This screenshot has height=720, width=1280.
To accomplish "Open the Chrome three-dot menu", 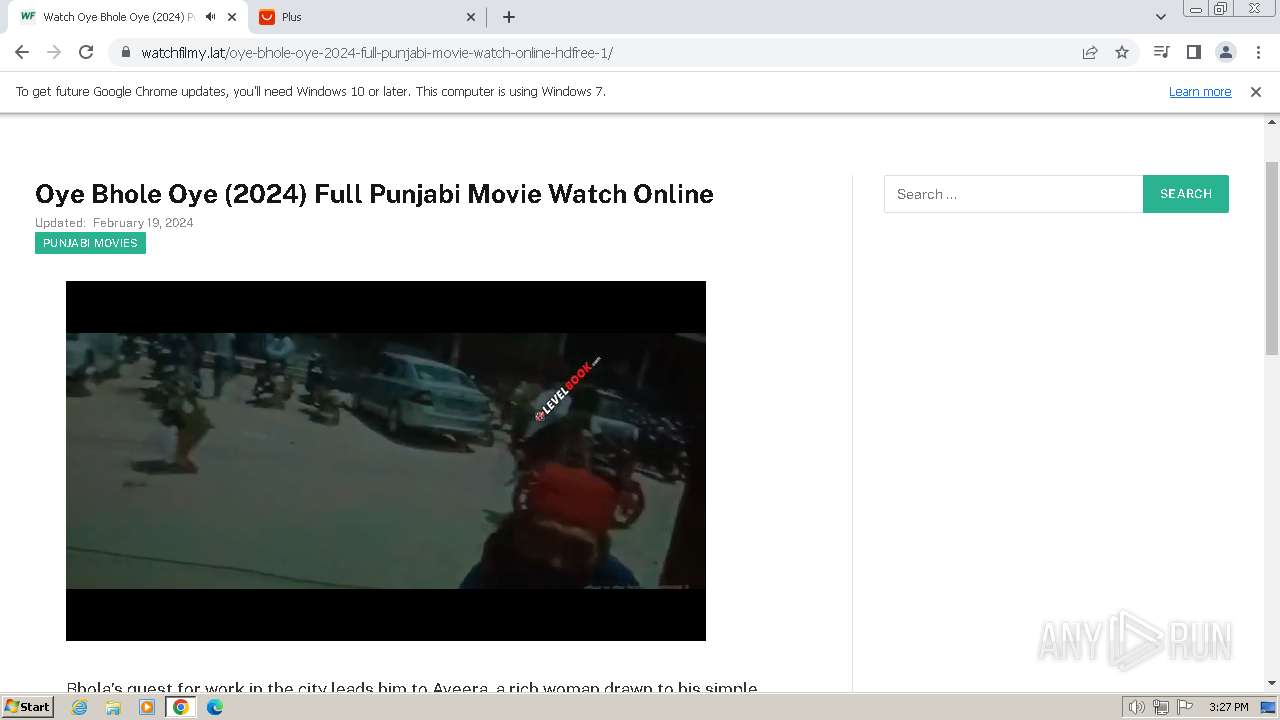I will pos(1257,52).
